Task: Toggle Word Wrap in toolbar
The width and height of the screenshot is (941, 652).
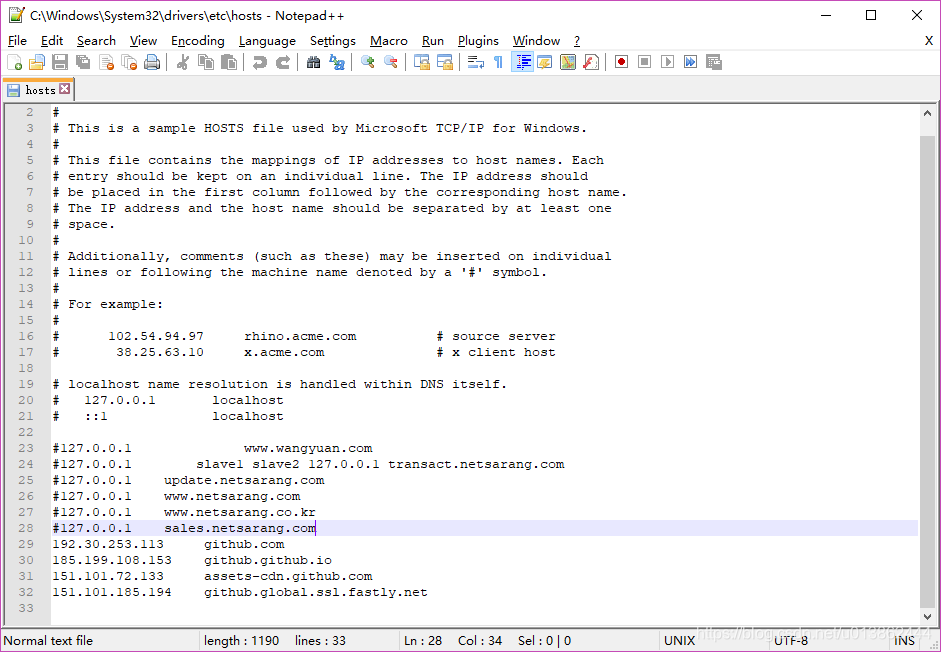Action: point(475,62)
